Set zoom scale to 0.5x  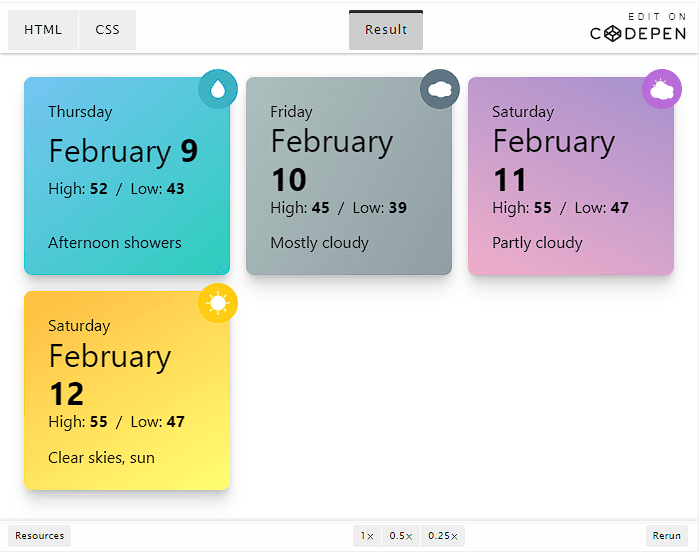coord(400,536)
